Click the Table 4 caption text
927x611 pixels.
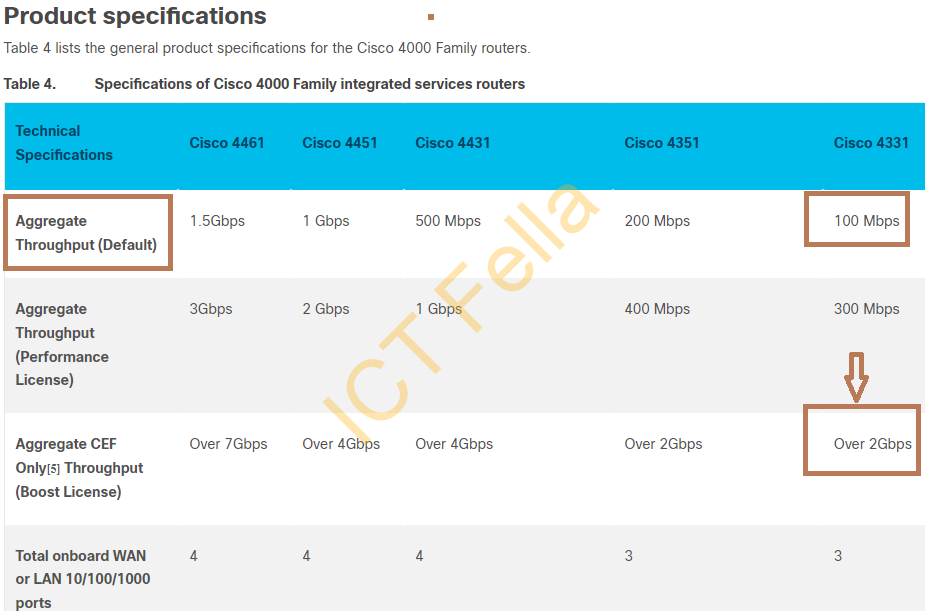tap(264, 84)
